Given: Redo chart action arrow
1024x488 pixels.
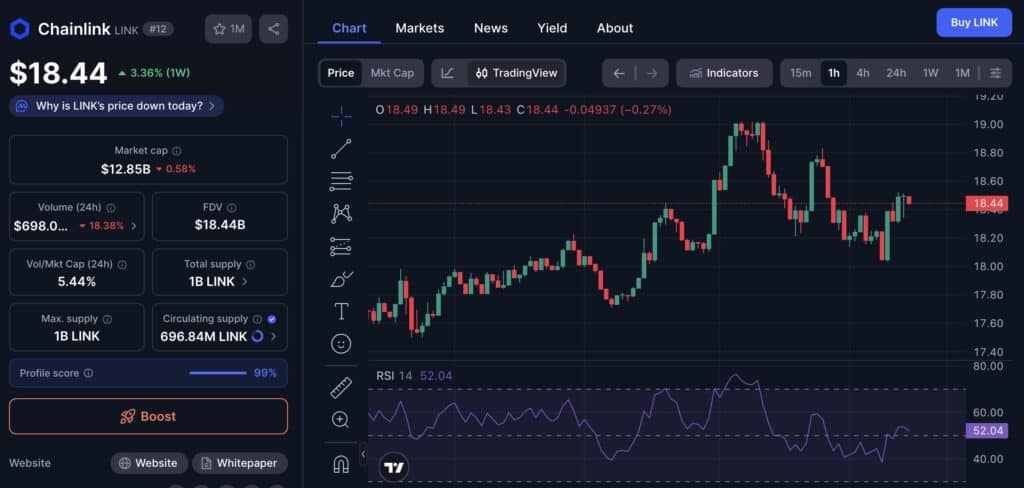Looking at the screenshot, I should point(651,73).
